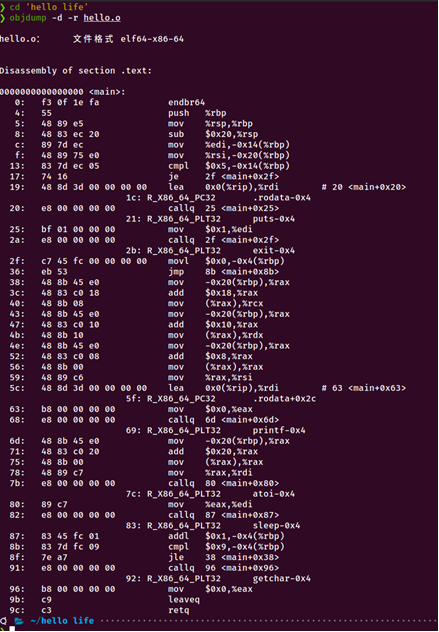Image resolution: width=439 pixels, height=632 pixels.
Task: Click the objdump command word
Action: tap(28, 18)
